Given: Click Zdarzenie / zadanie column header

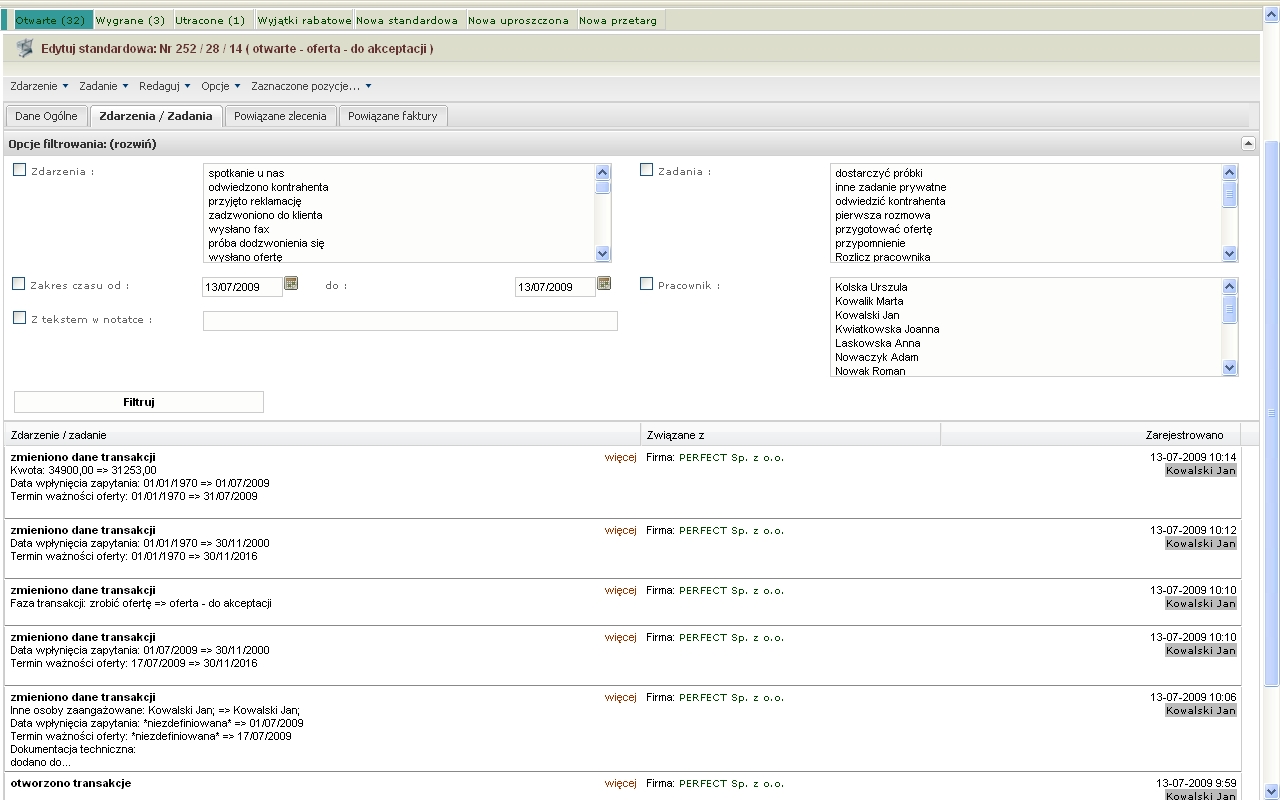Looking at the screenshot, I should [x=322, y=435].
